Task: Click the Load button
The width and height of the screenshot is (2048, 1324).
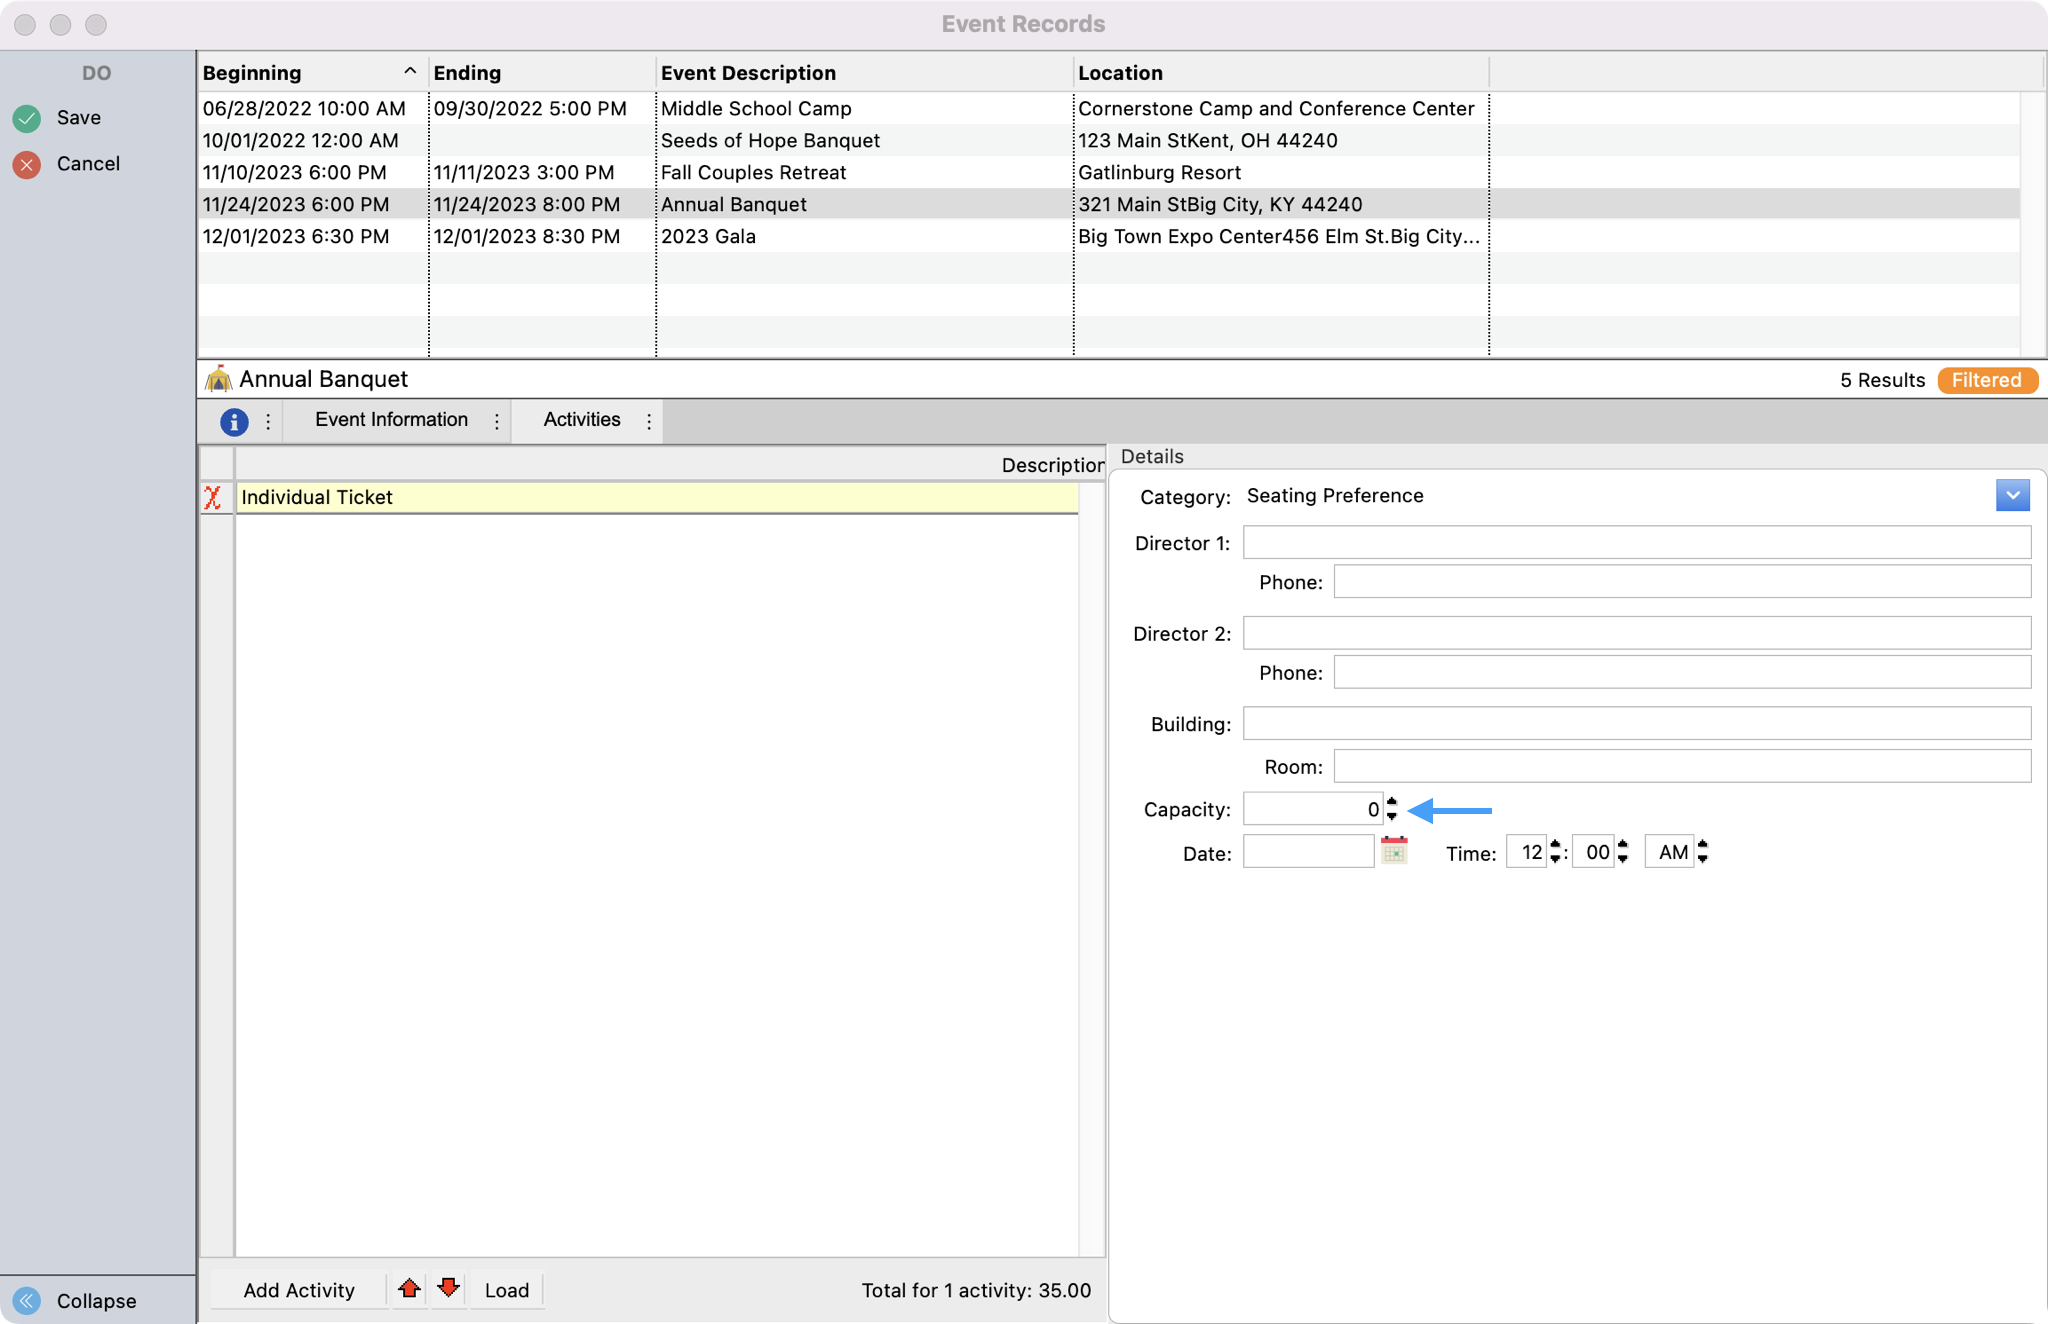Action: [x=507, y=1290]
